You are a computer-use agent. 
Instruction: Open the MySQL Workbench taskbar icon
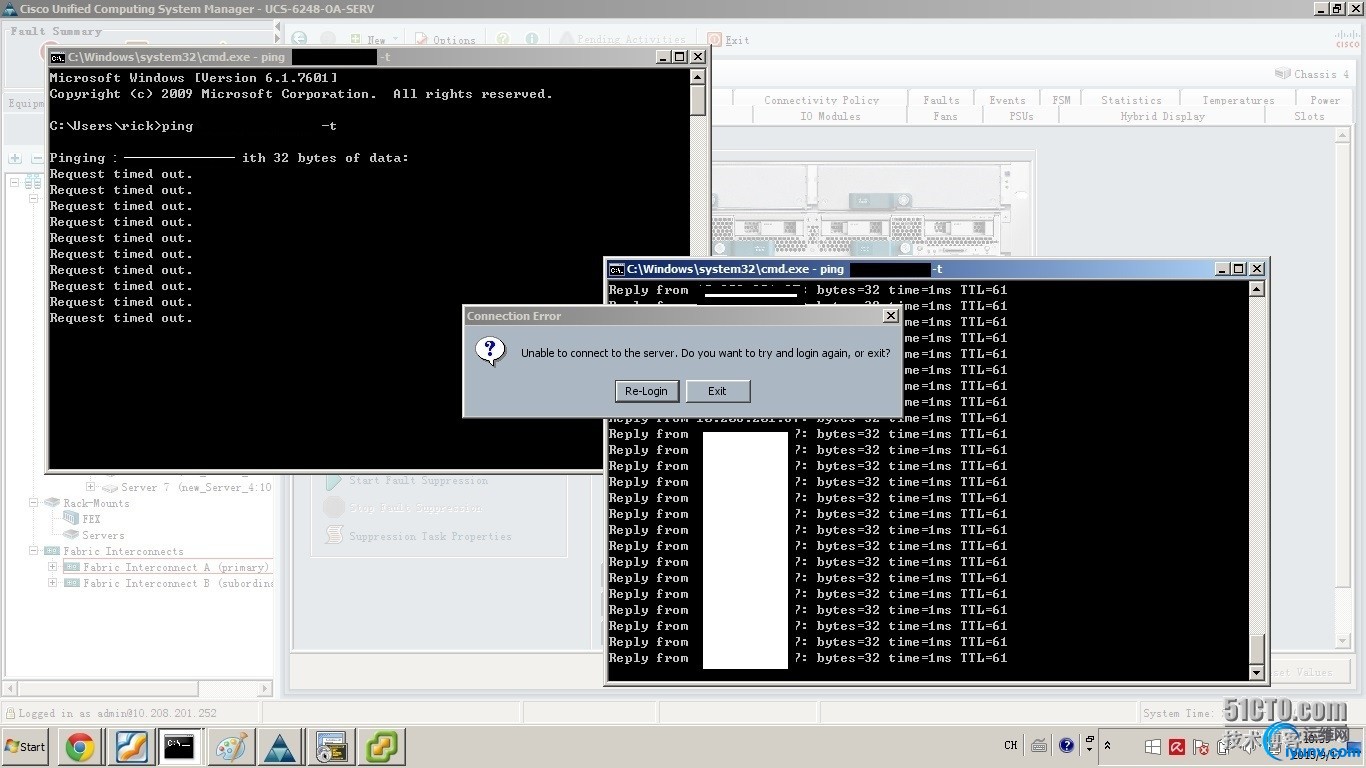132,747
